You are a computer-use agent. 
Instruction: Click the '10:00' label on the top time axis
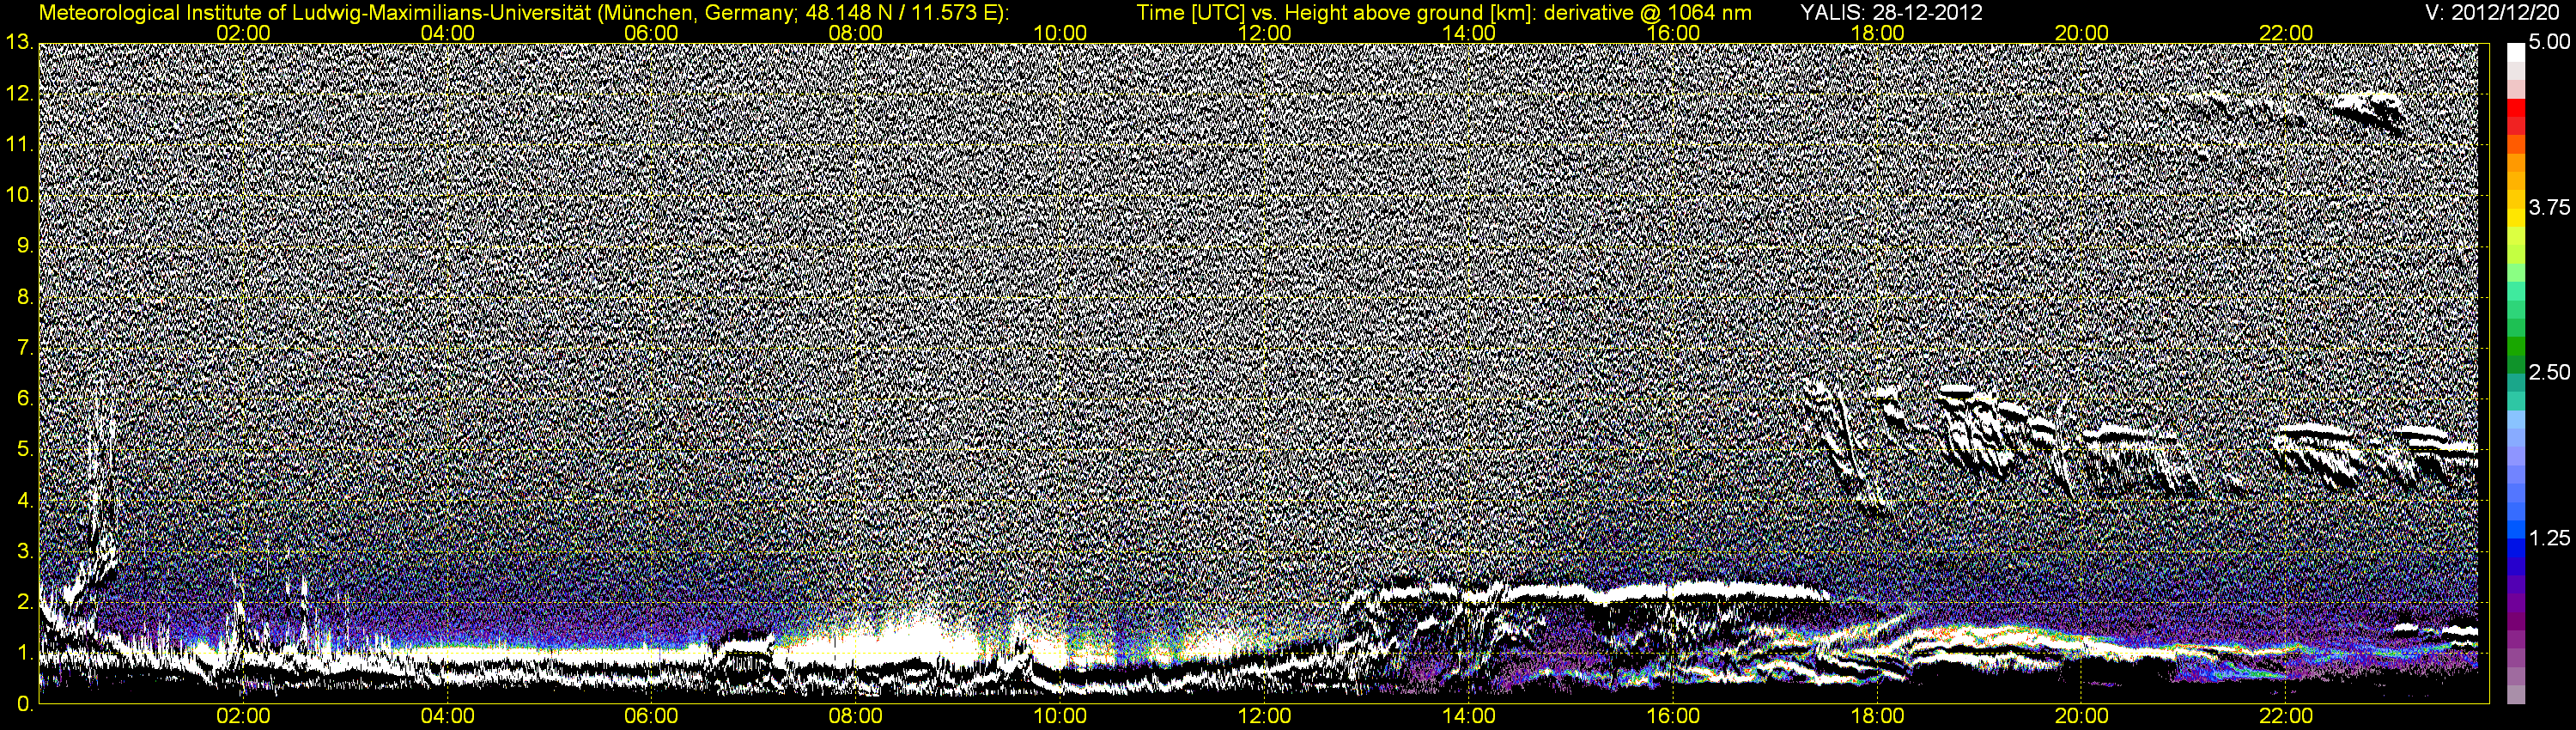click(x=1060, y=33)
